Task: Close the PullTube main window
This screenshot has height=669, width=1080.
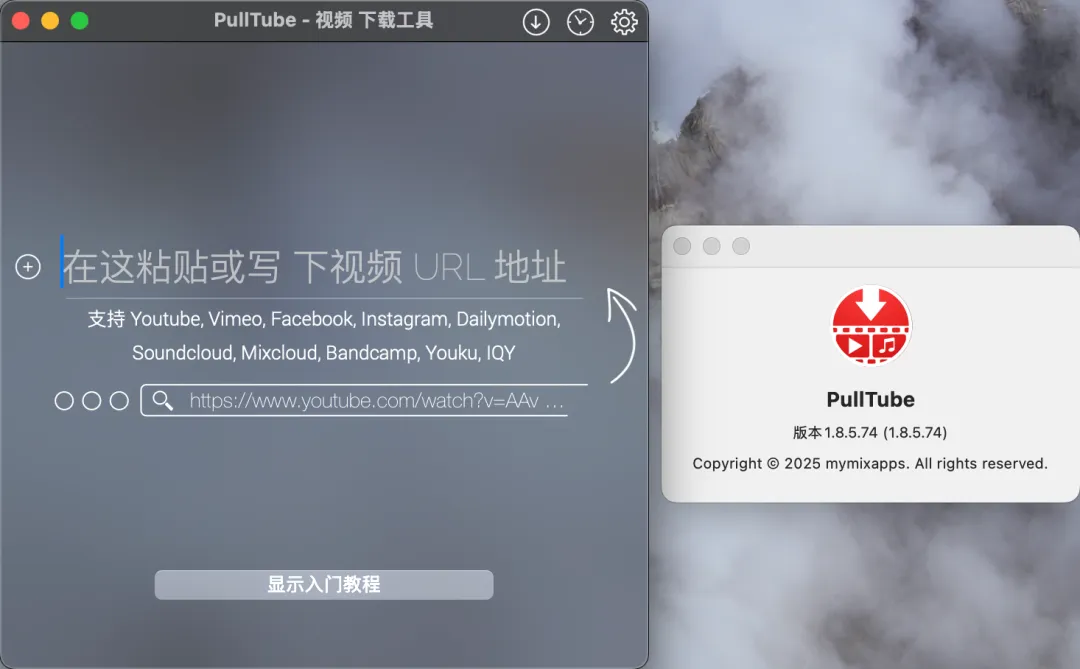Action: click(x=21, y=21)
